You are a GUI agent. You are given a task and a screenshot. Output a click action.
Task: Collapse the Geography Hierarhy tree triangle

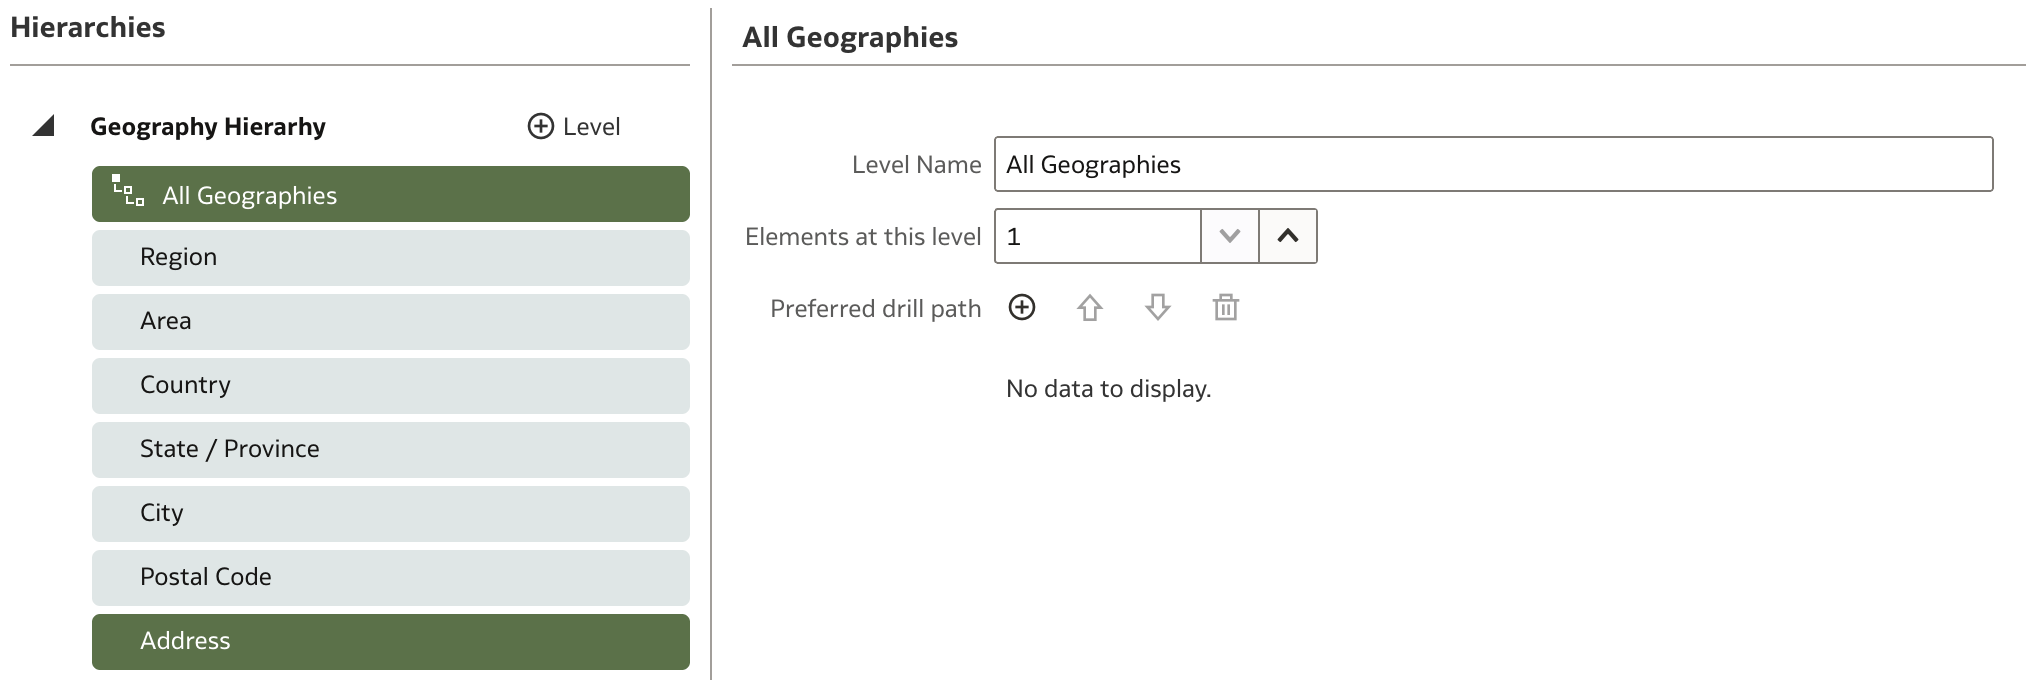43,126
